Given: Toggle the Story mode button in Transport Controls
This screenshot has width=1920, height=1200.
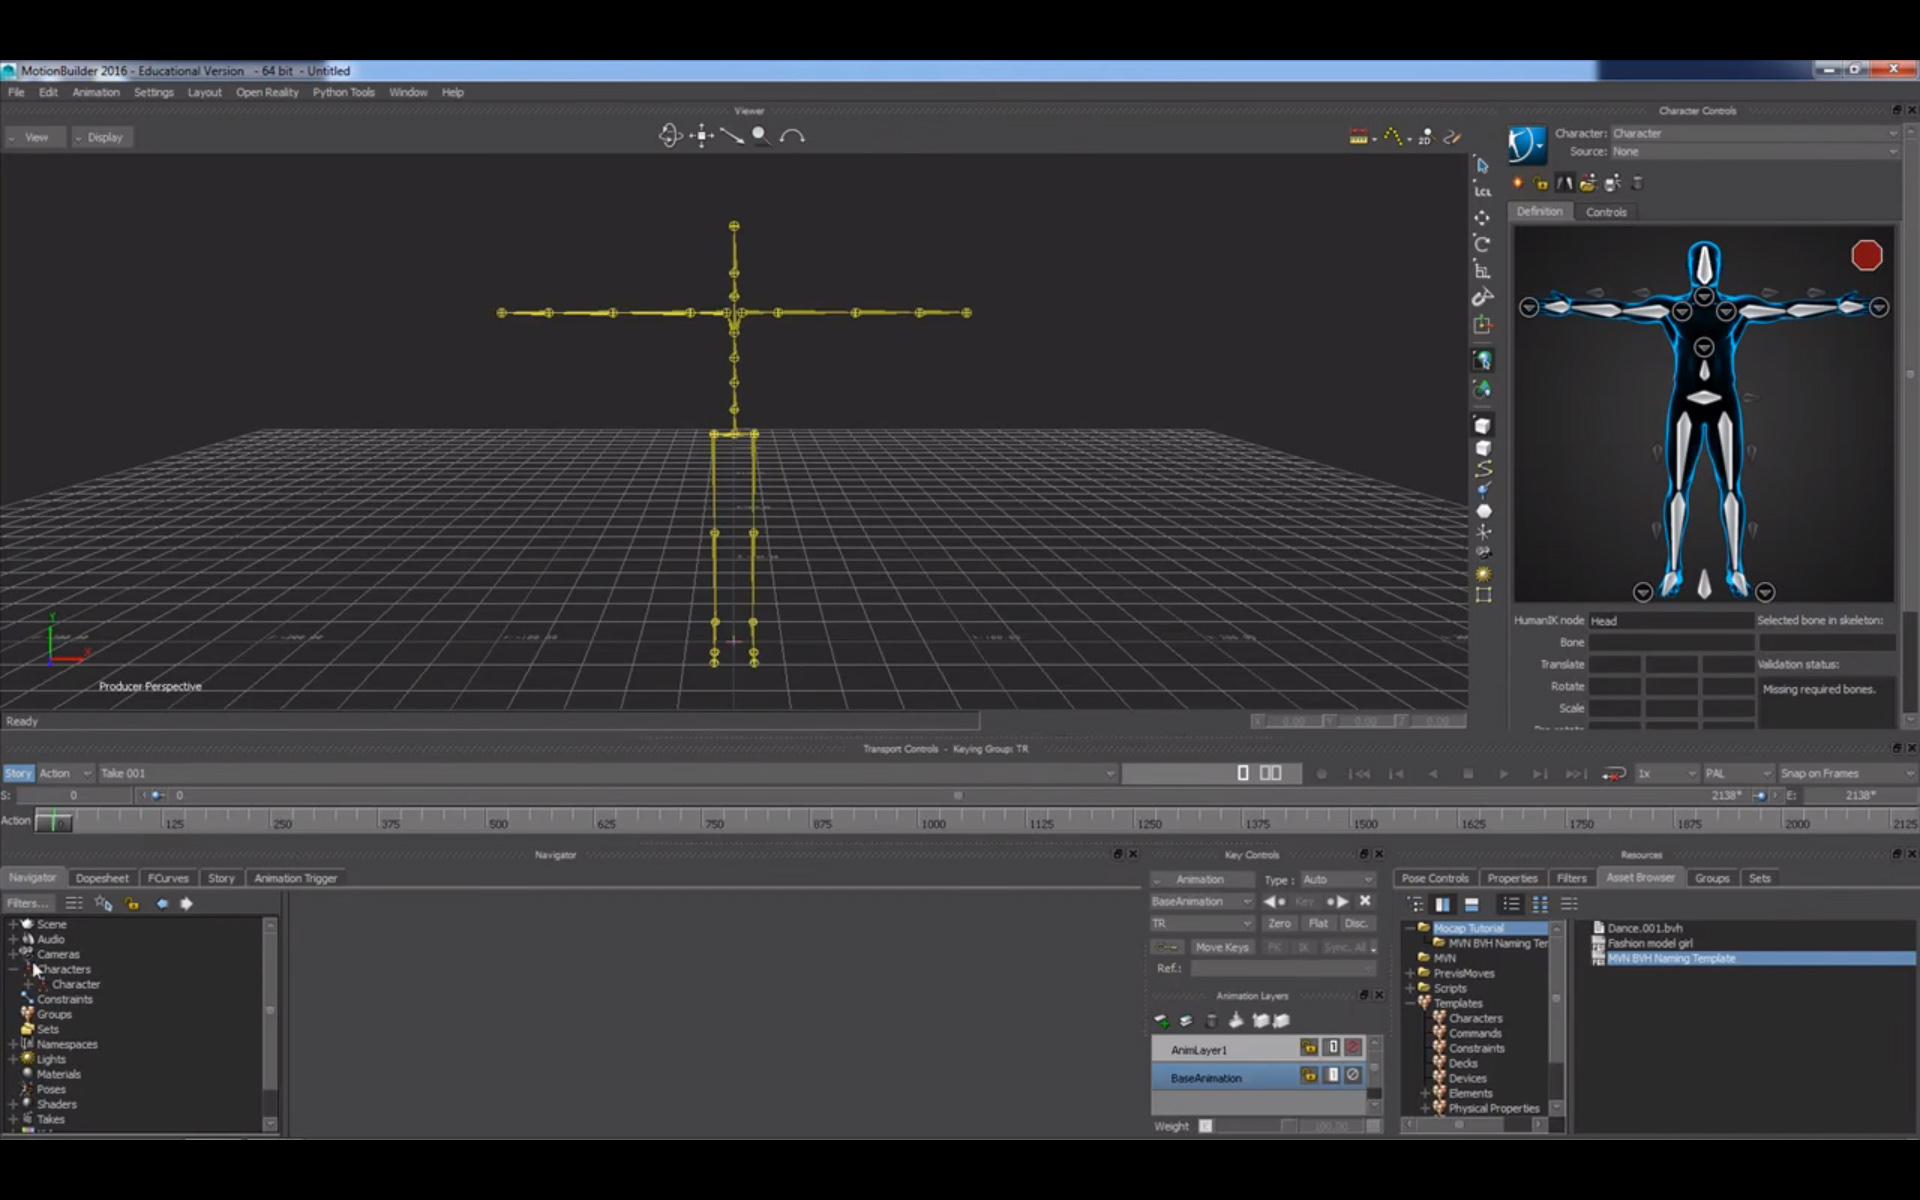Looking at the screenshot, I should tap(18, 773).
